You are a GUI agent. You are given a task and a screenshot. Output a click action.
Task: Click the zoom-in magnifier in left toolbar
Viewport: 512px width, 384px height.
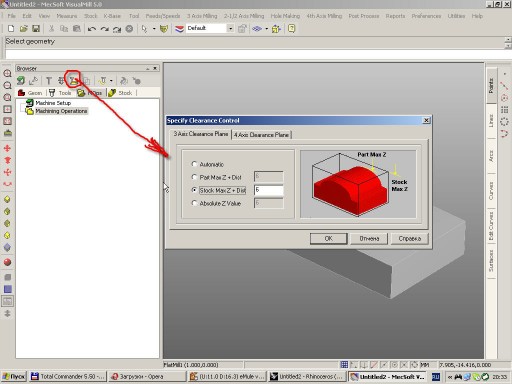point(7,73)
